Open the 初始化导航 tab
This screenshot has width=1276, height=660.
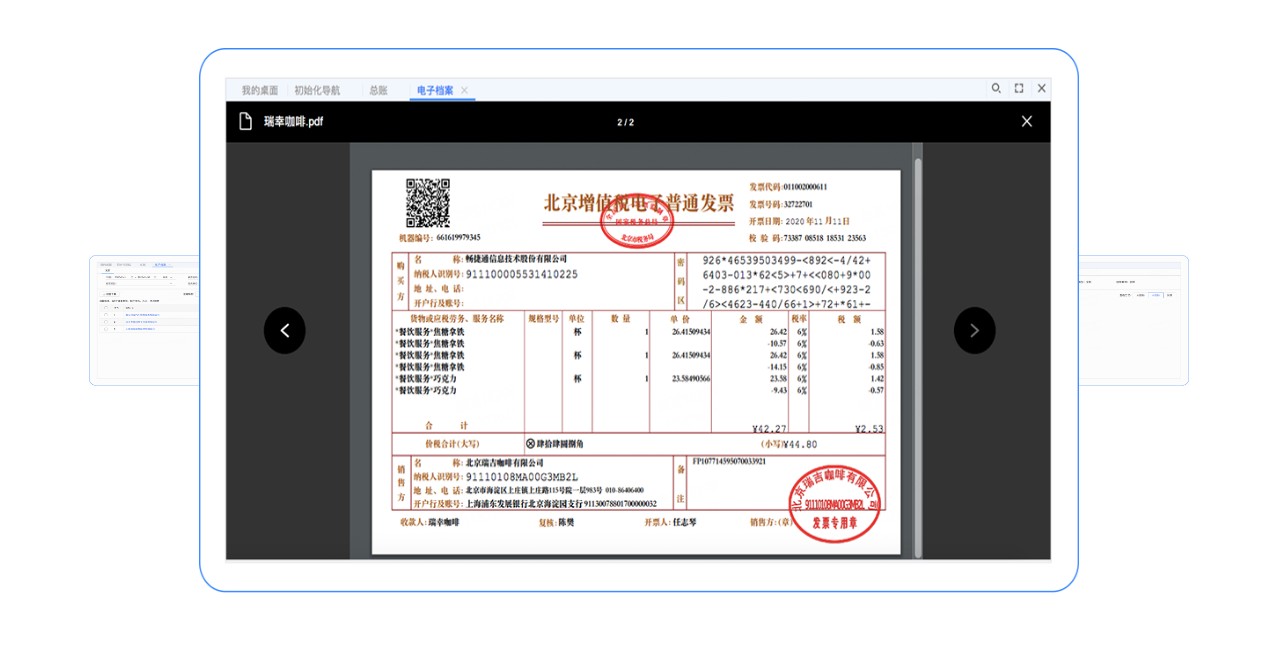[317, 90]
